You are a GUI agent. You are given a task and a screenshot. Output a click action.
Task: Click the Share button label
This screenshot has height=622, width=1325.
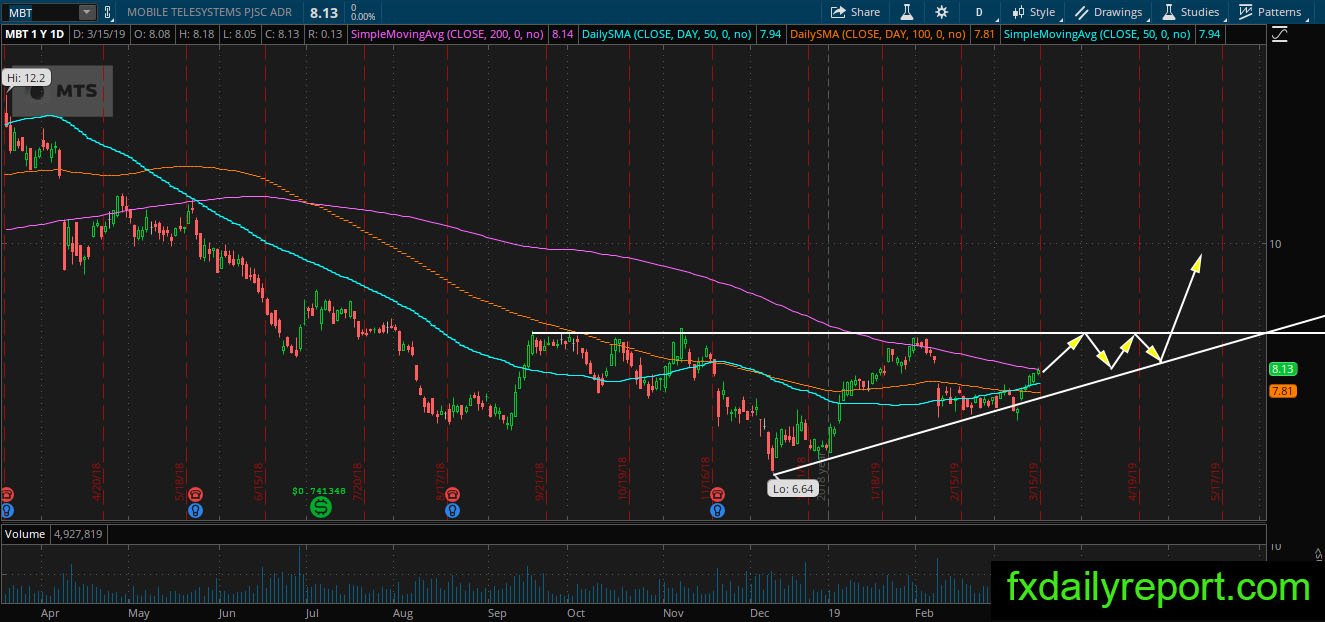click(865, 12)
